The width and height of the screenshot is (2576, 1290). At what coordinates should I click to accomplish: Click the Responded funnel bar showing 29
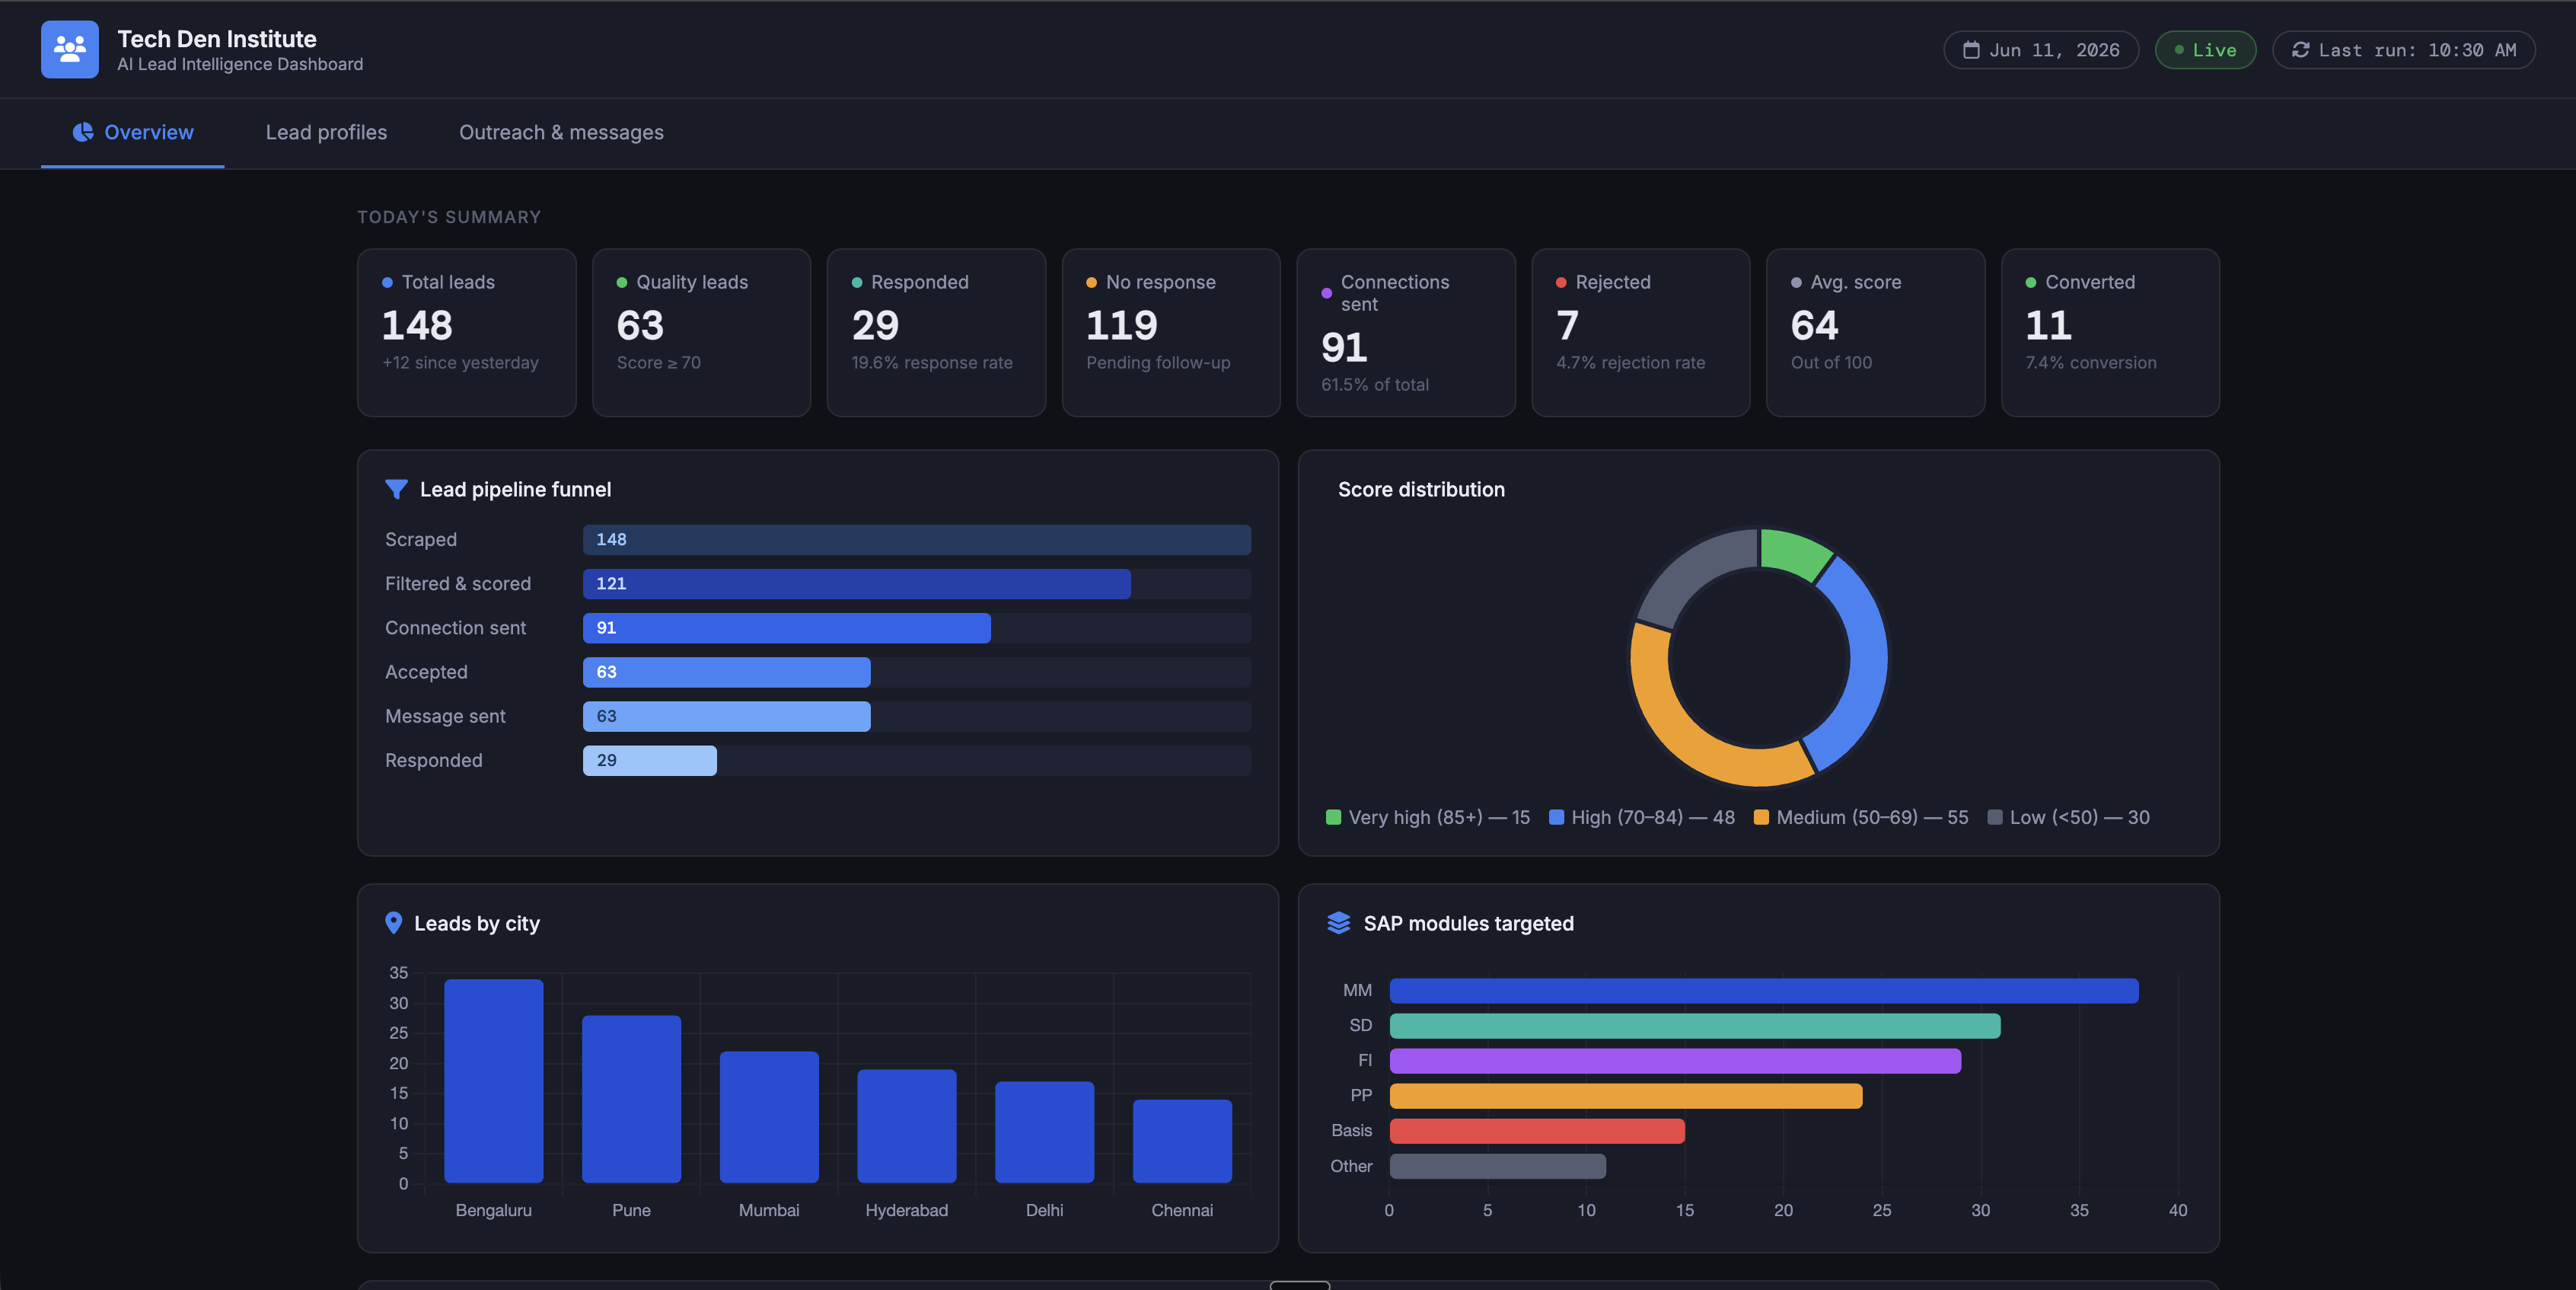(x=650, y=760)
